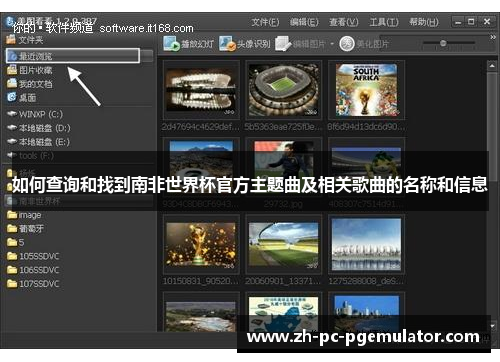Adjust the thumbnail size slider in toolbar

pyautogui.click(x=443, y=43)
